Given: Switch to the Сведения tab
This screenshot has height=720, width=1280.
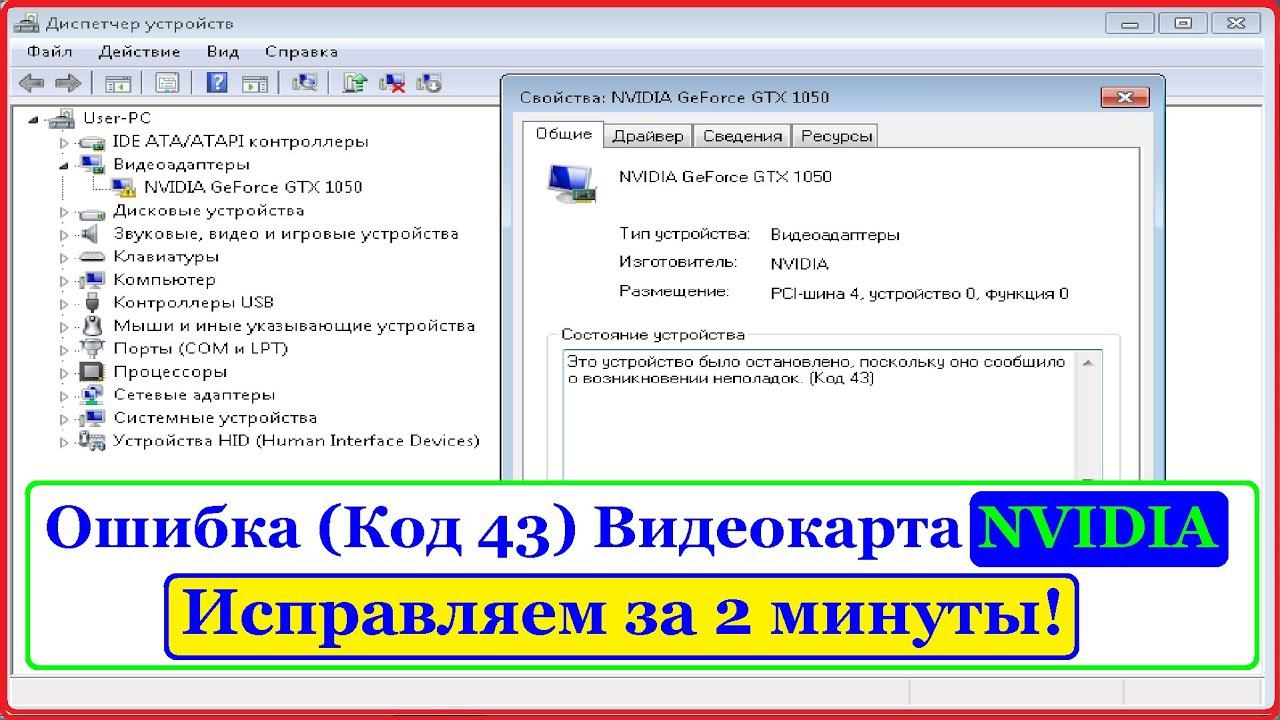Looking at the screenshot, I should [x=742, y=136].
